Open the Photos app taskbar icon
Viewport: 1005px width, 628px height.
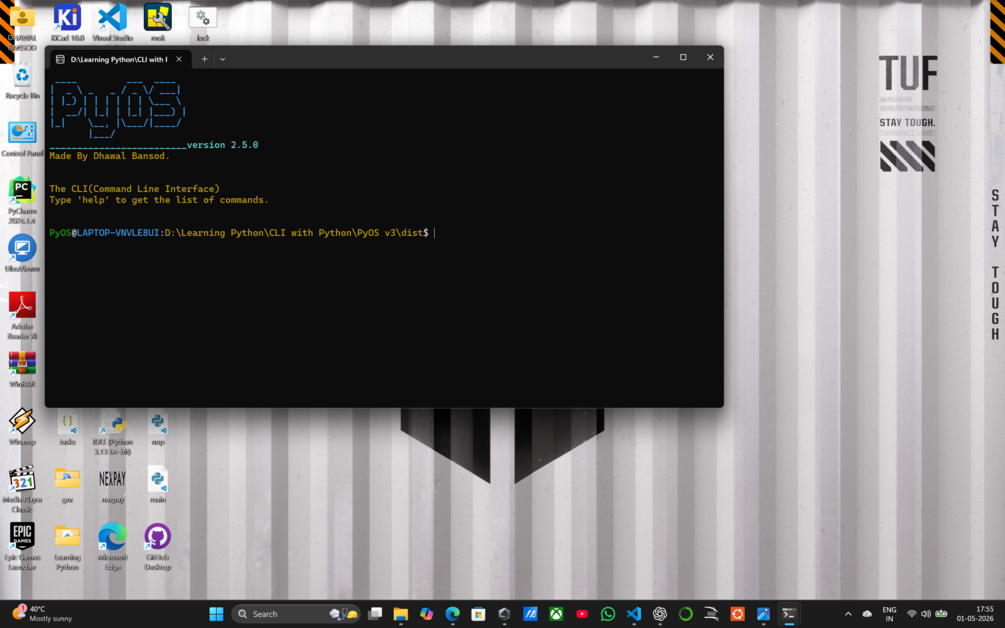coord(763,614)
